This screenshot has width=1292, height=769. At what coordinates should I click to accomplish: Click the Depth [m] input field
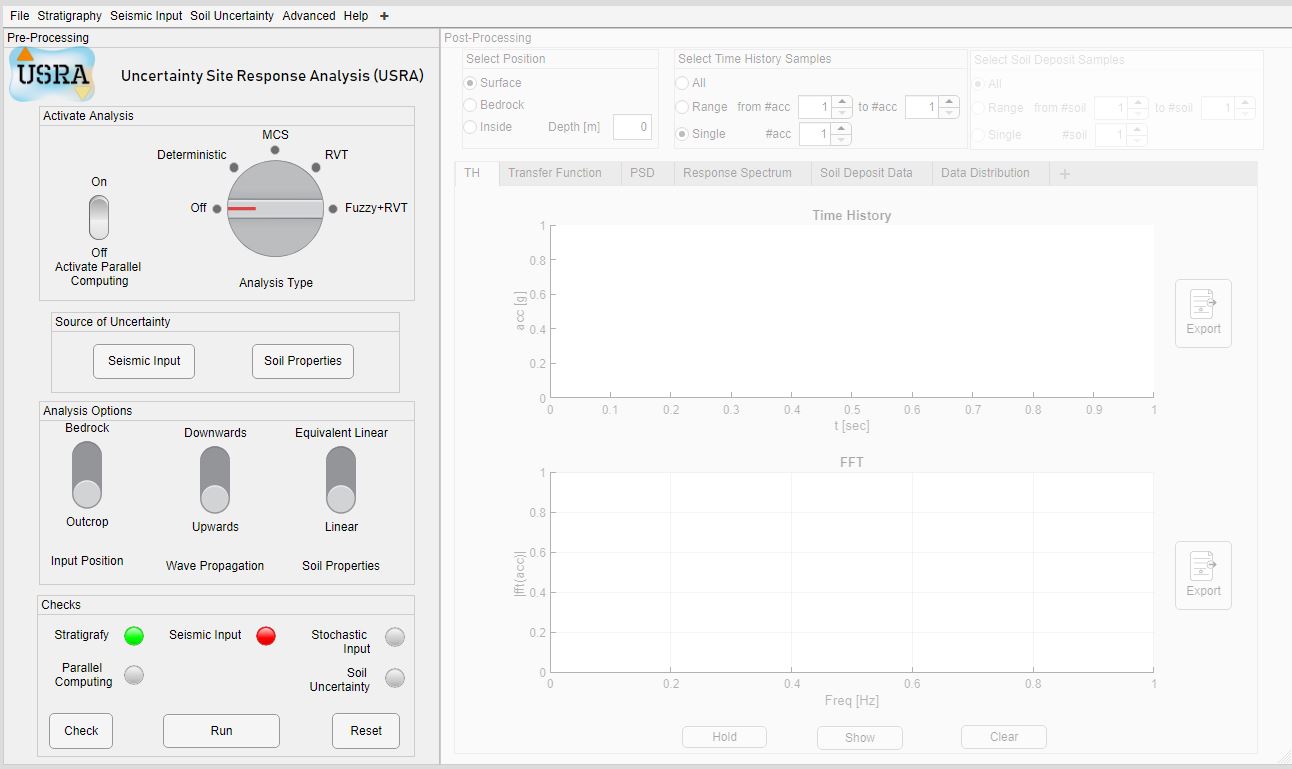pos(632,127)
